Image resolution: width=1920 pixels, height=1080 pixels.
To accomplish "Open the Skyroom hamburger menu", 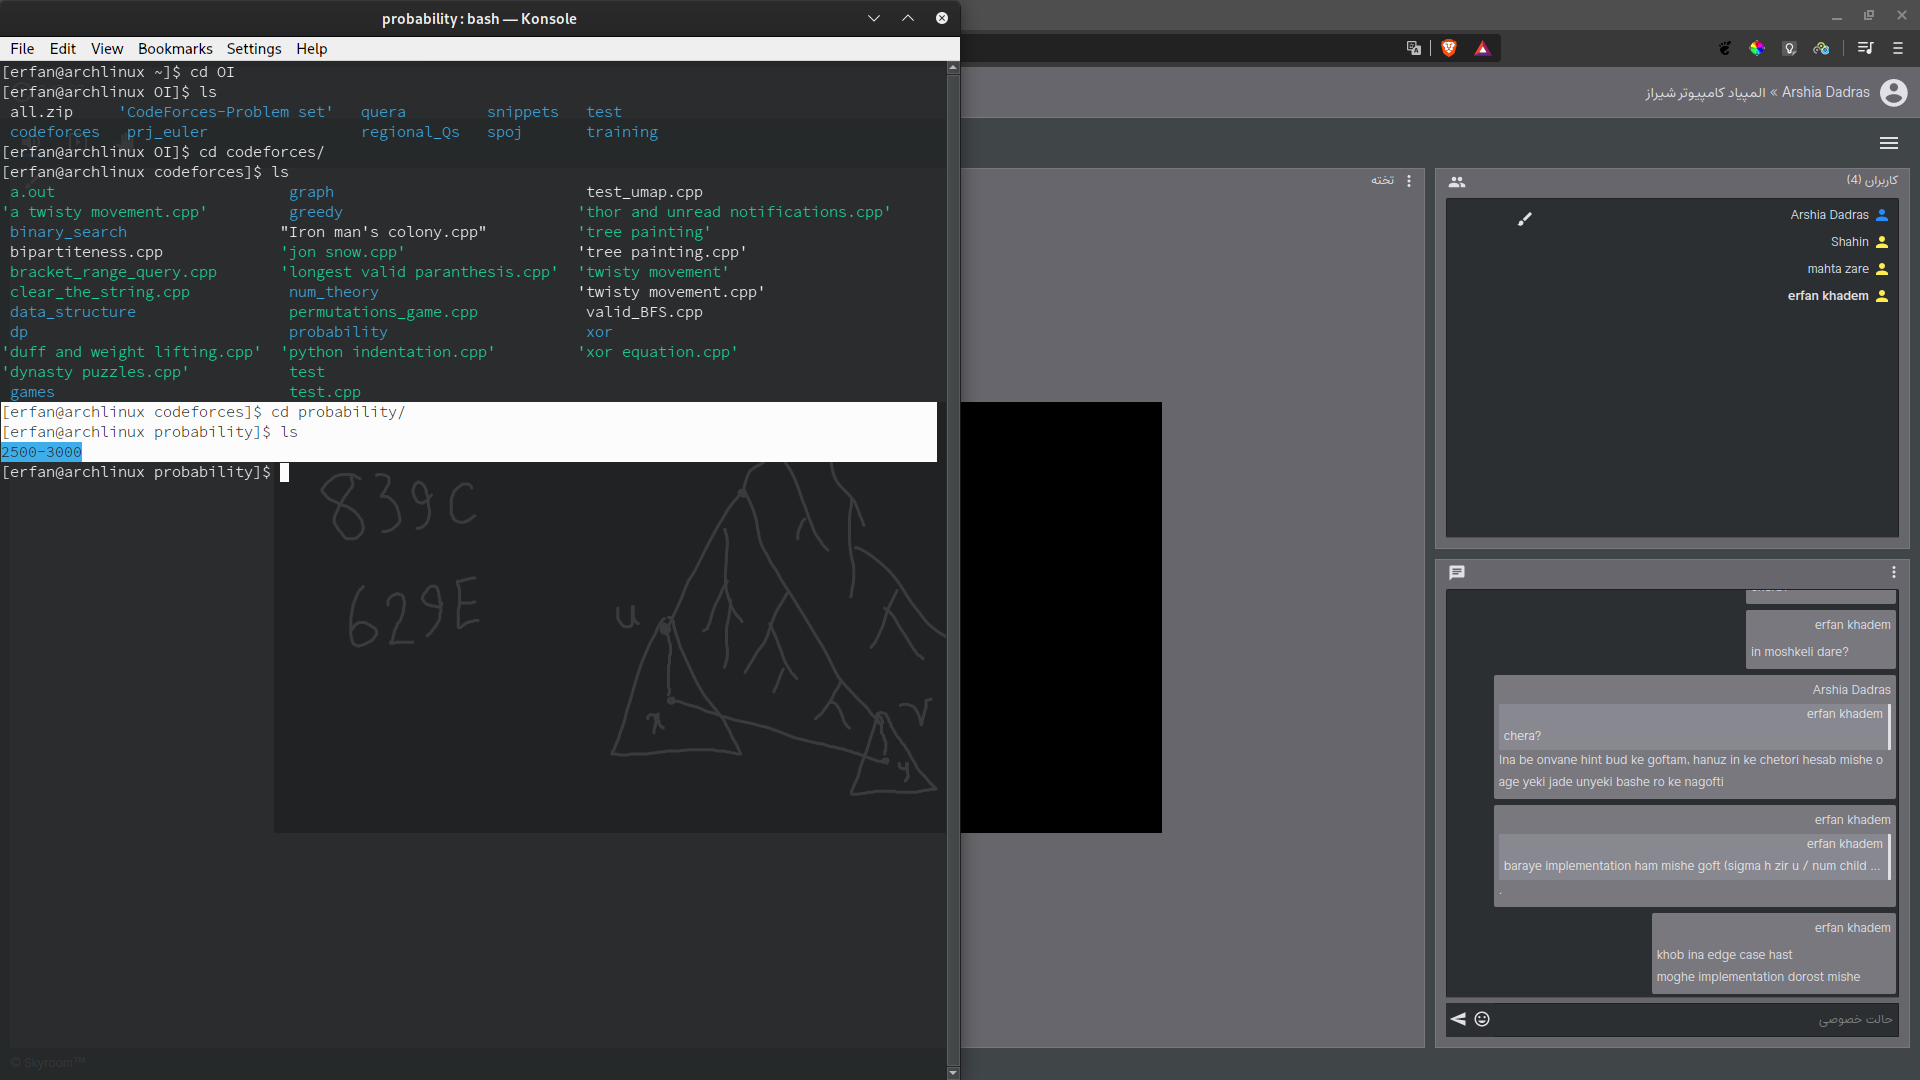I will point(1889,143).
